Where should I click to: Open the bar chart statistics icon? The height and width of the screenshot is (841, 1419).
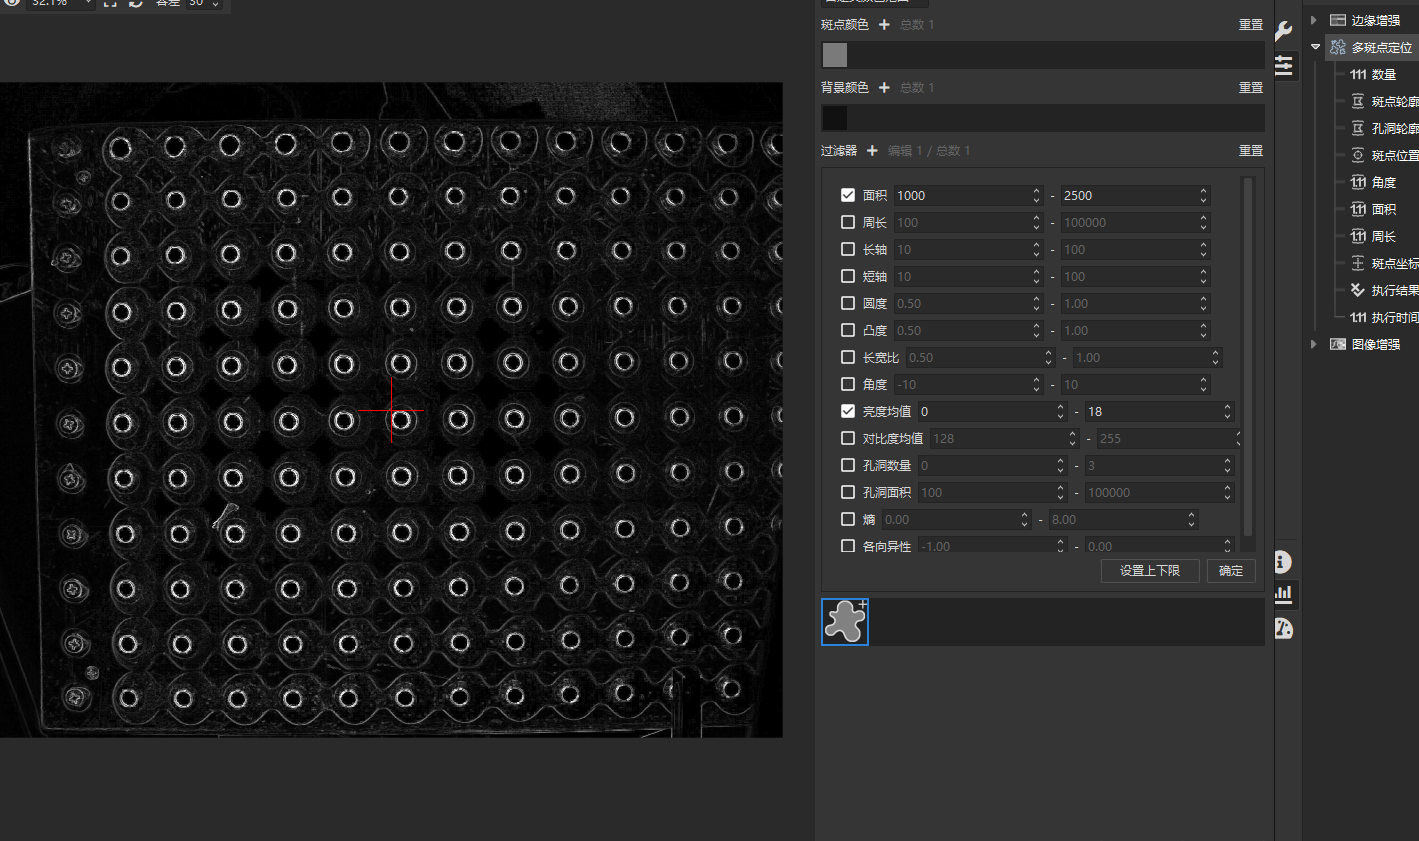click(x=1284, y=594)
